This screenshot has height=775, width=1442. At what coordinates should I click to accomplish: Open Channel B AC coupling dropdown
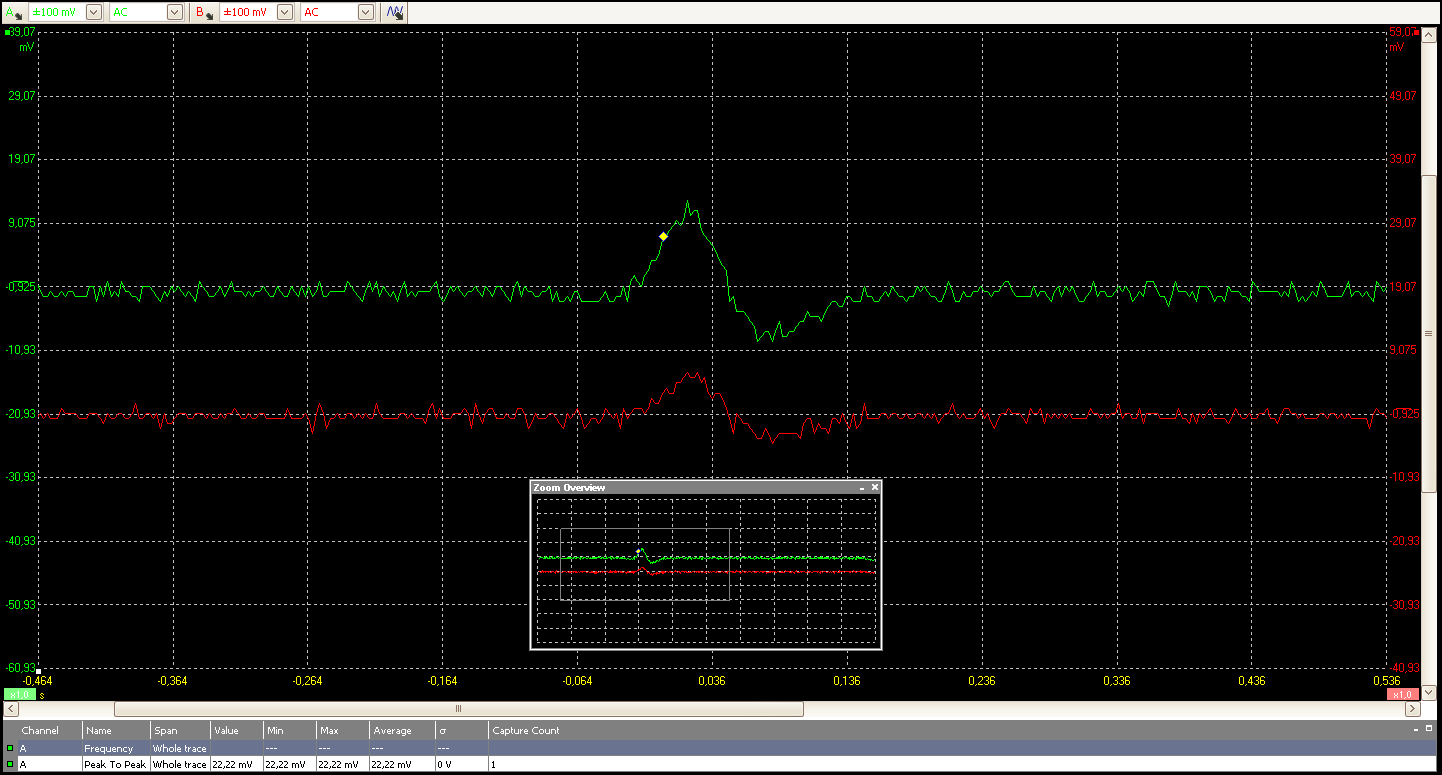coord(365,12)
